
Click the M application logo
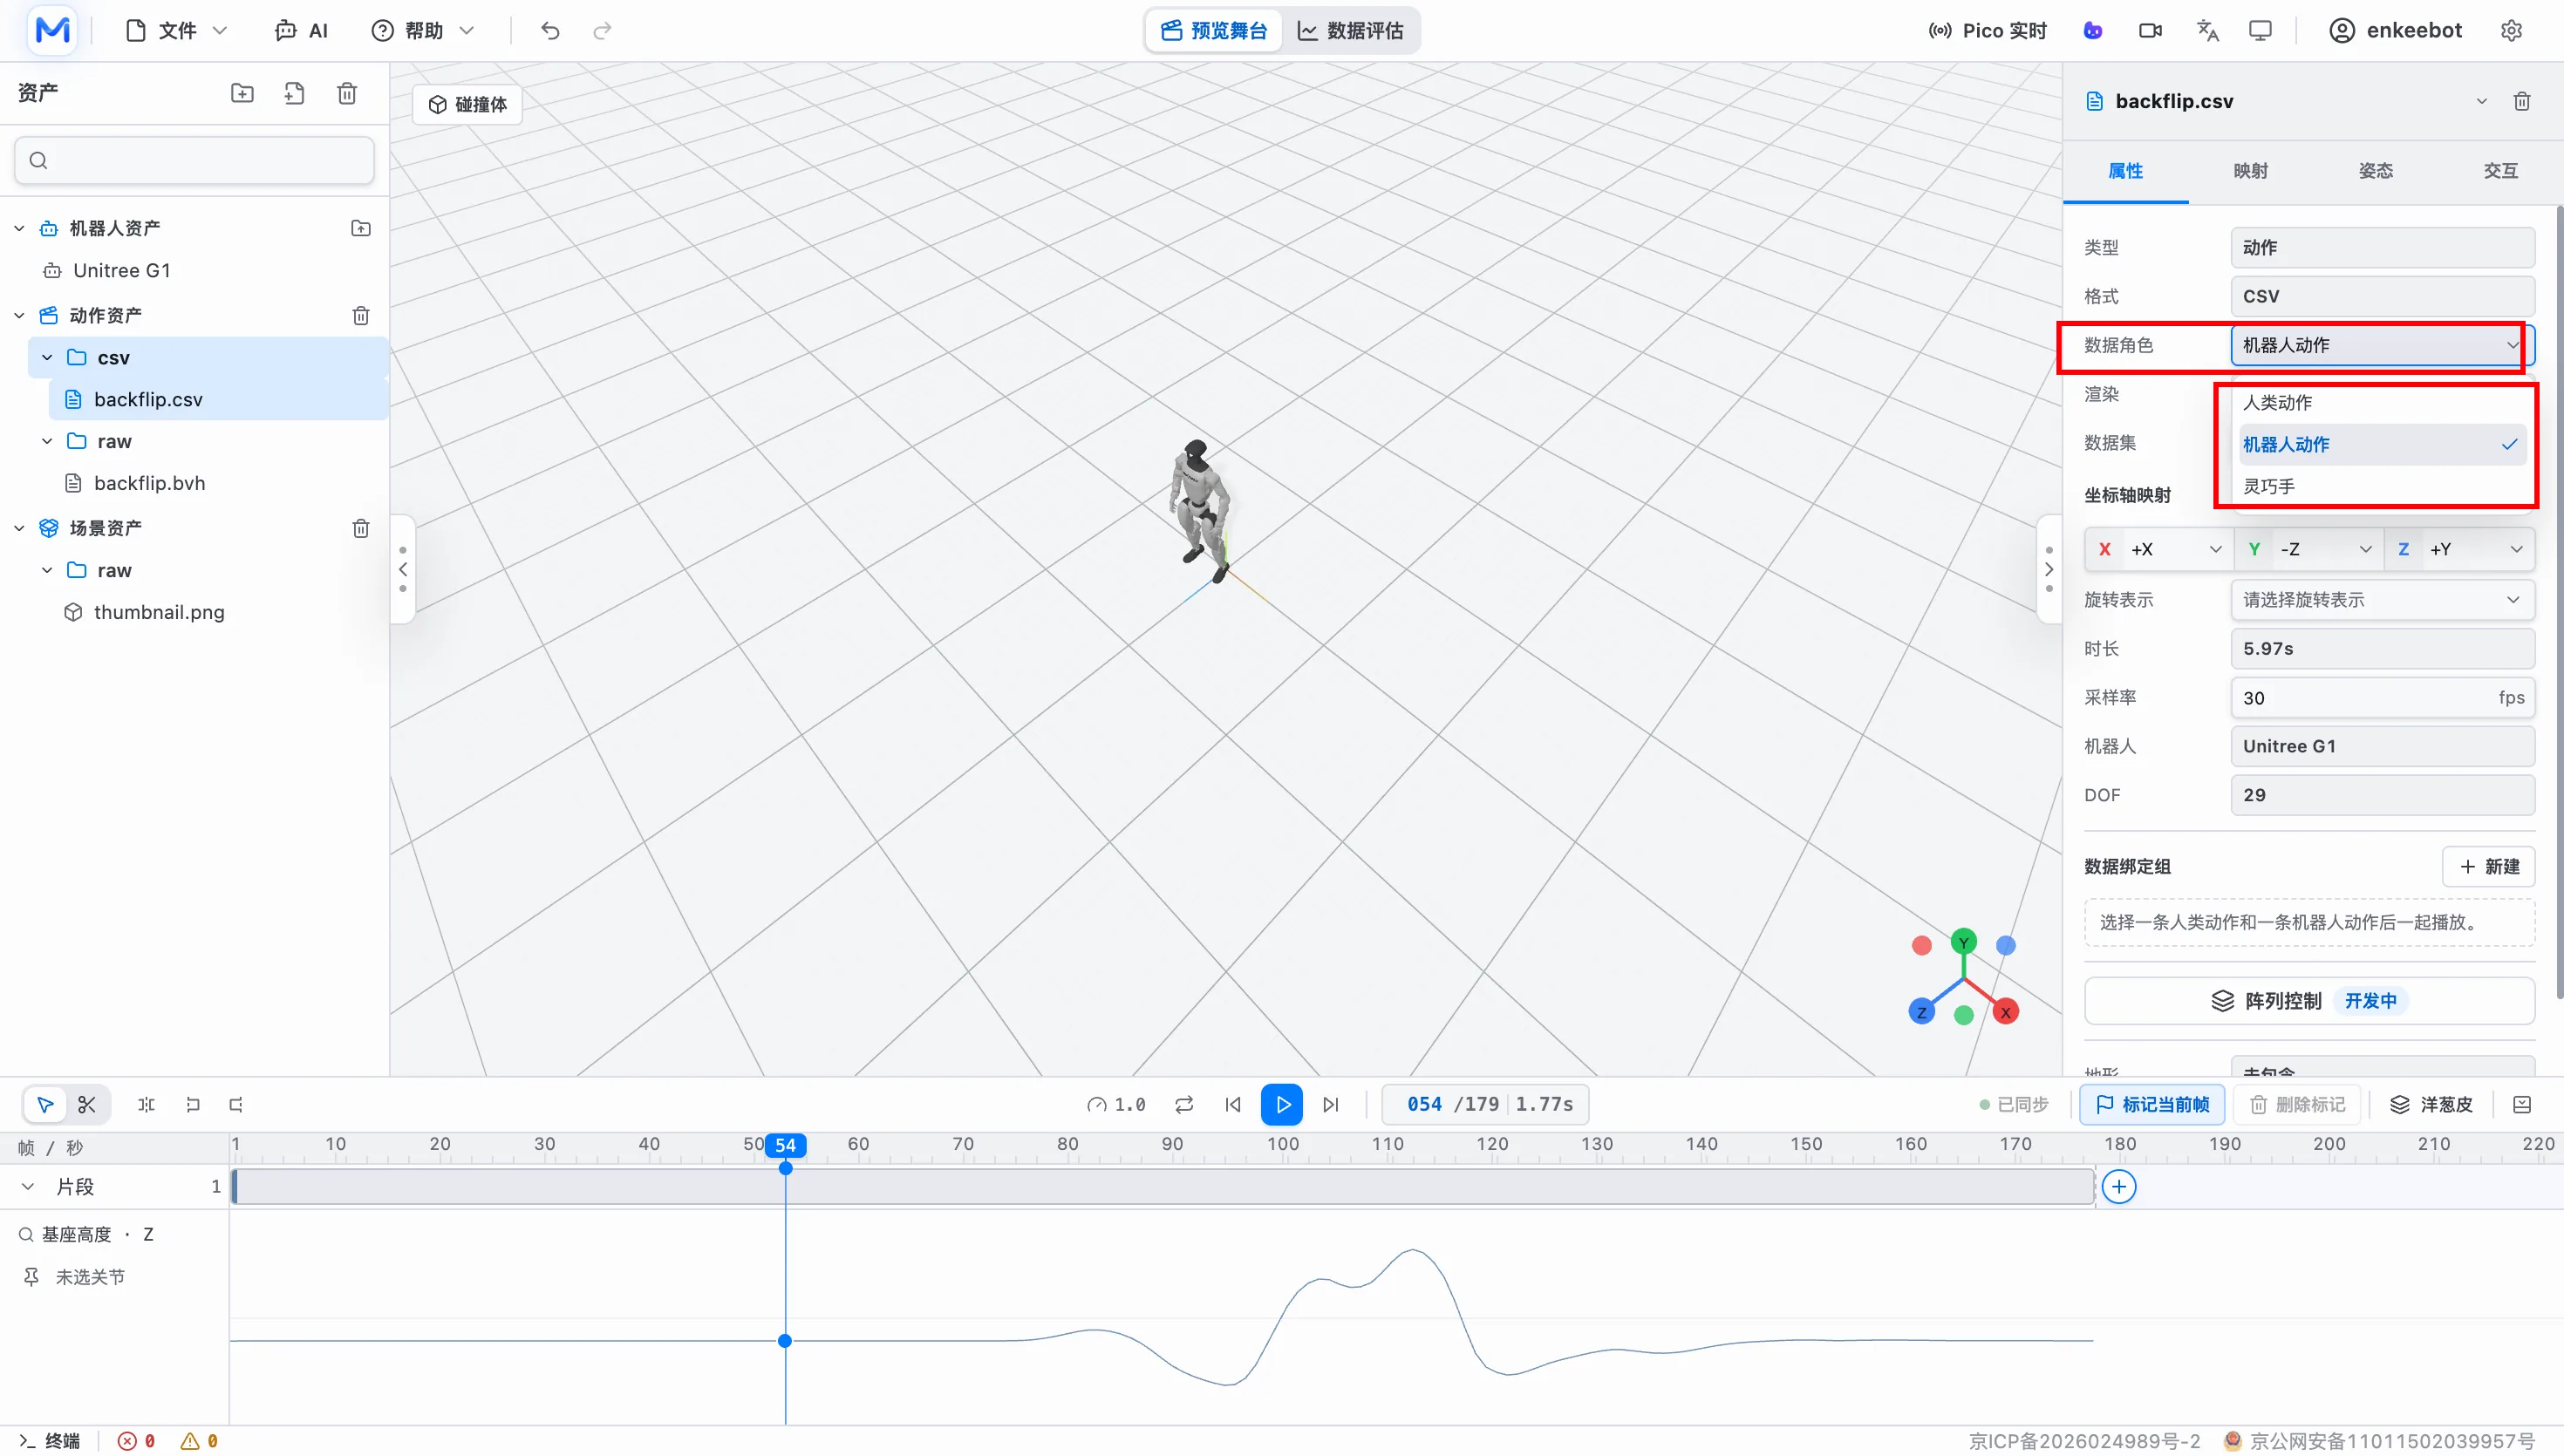point(52,30)
